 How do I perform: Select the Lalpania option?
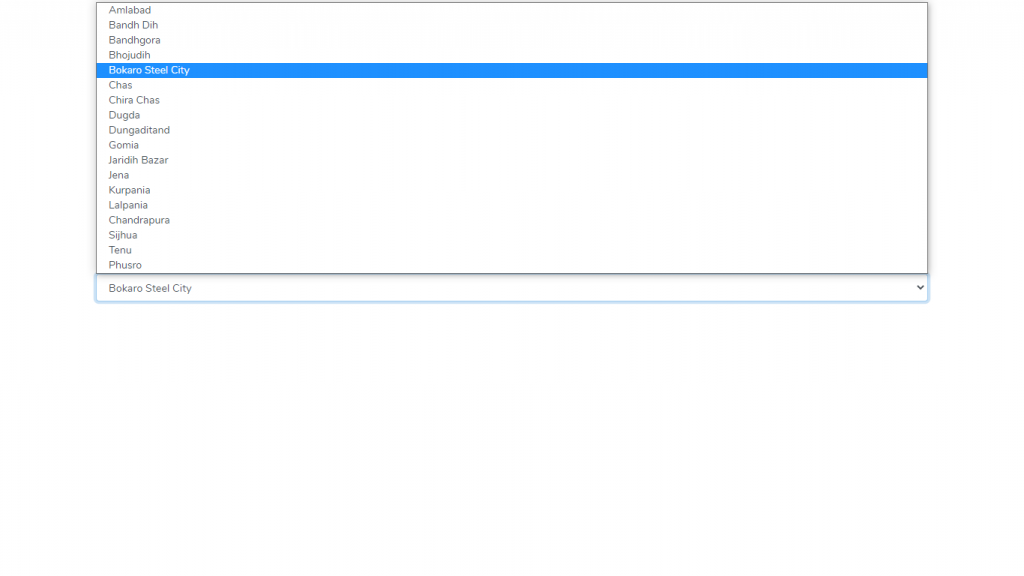click(128, 205)
